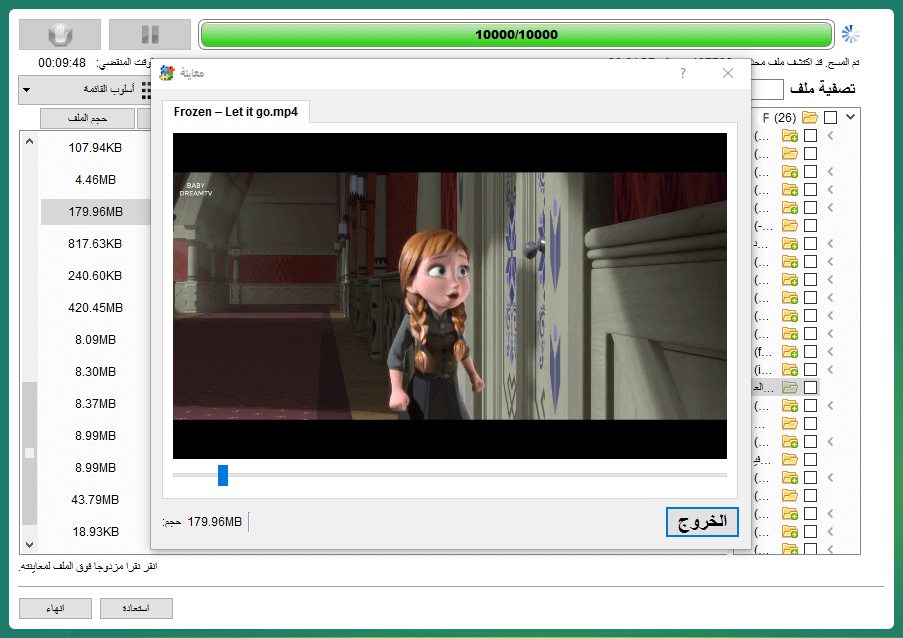Viewport: 903px width, 638px height.
Task: Click the الخروج exit button
Action: (702, 522)
